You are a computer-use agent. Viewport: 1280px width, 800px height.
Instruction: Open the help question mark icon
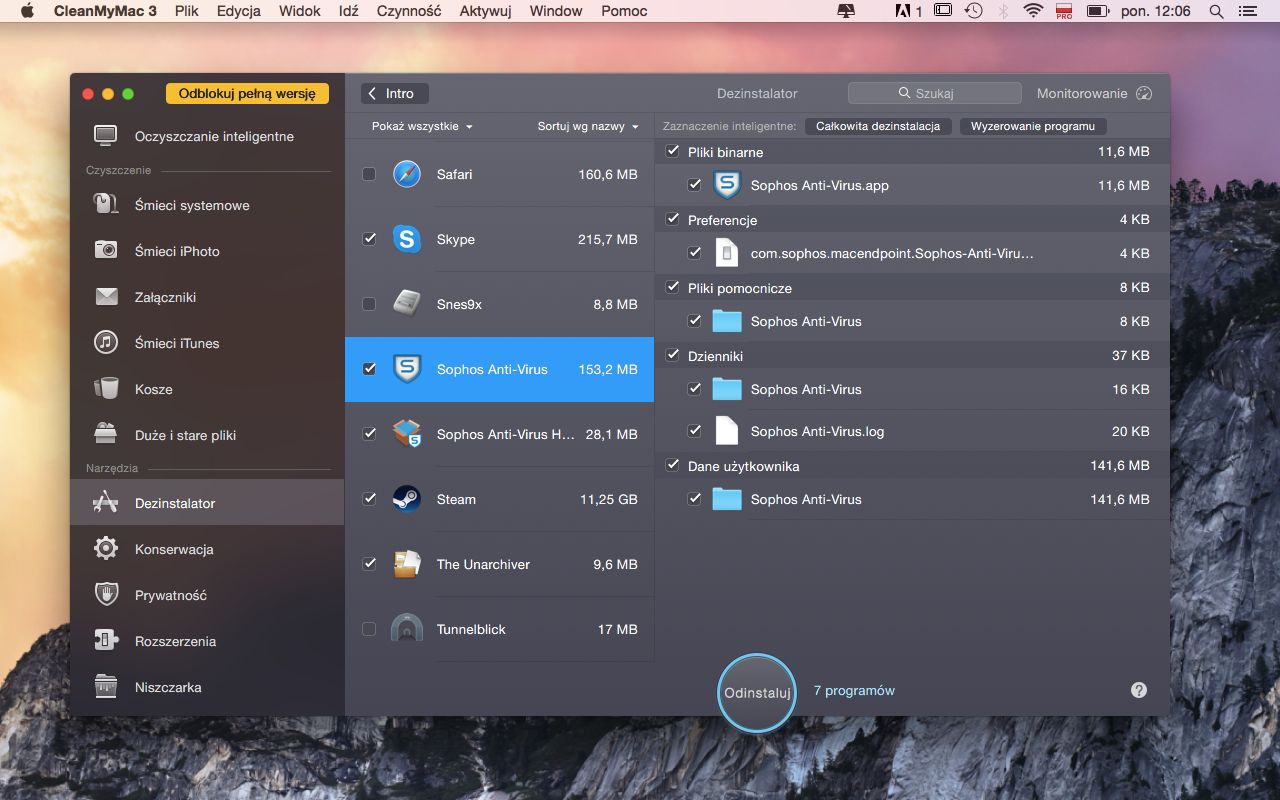pos(1139,690)
